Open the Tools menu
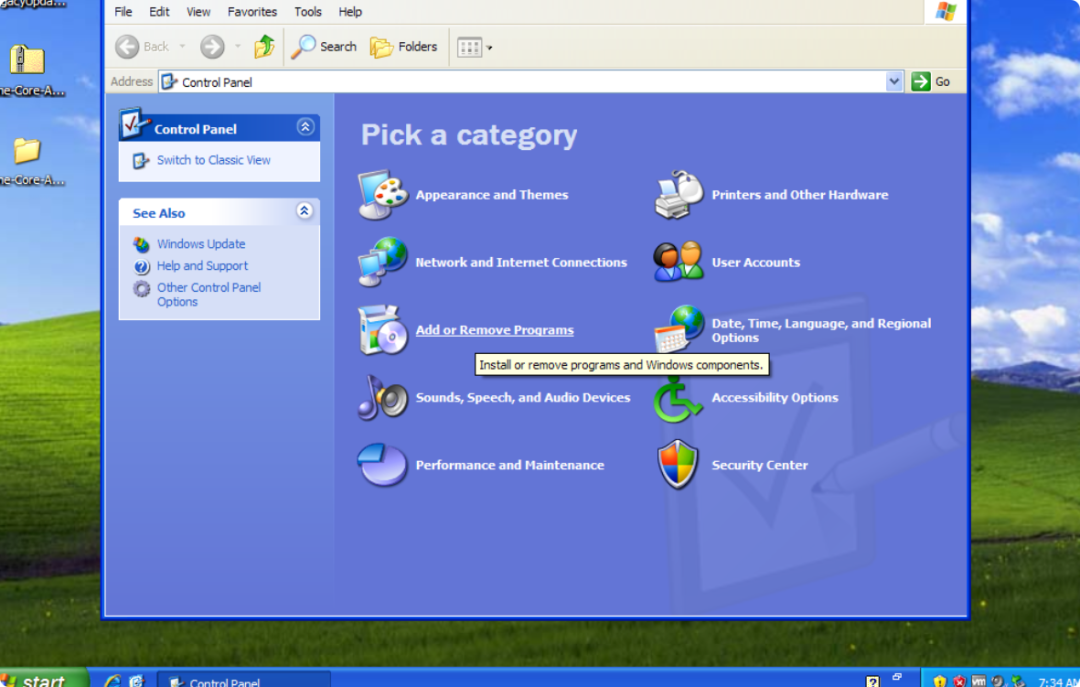This screenshot has width=1080, height=687. 308,12
